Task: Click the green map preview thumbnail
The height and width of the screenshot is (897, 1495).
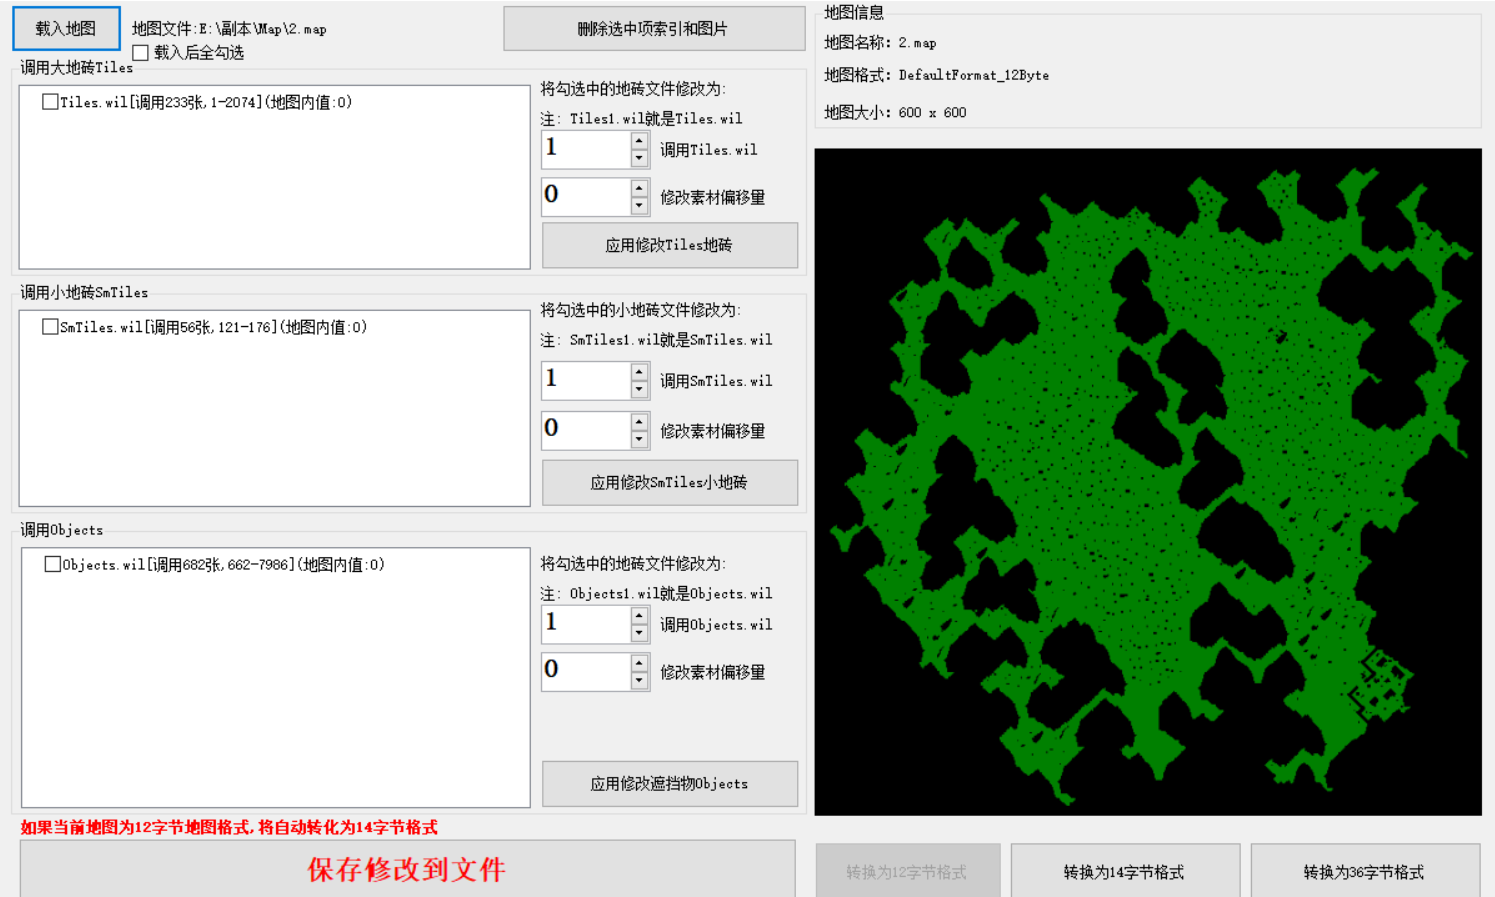Action: 1148,482
